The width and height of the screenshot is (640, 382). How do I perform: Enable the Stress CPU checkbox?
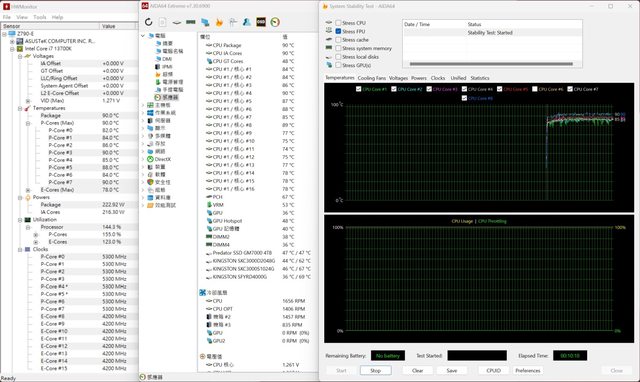coord(338,23)
